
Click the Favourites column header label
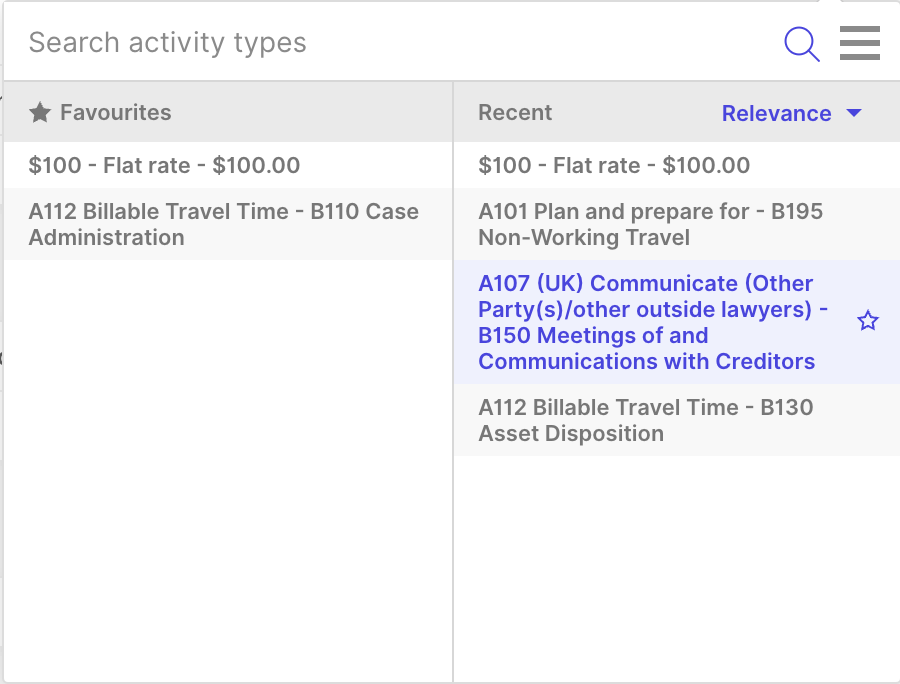115,113
